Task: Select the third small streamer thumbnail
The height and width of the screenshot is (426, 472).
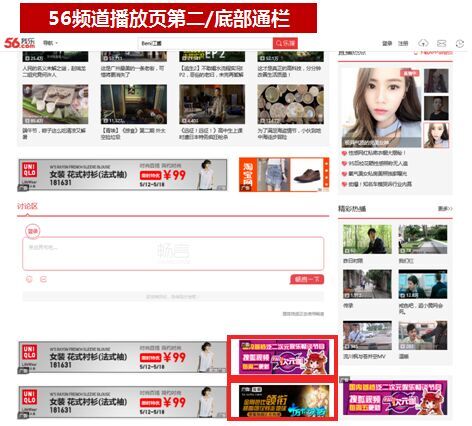Action: point(436,135)
